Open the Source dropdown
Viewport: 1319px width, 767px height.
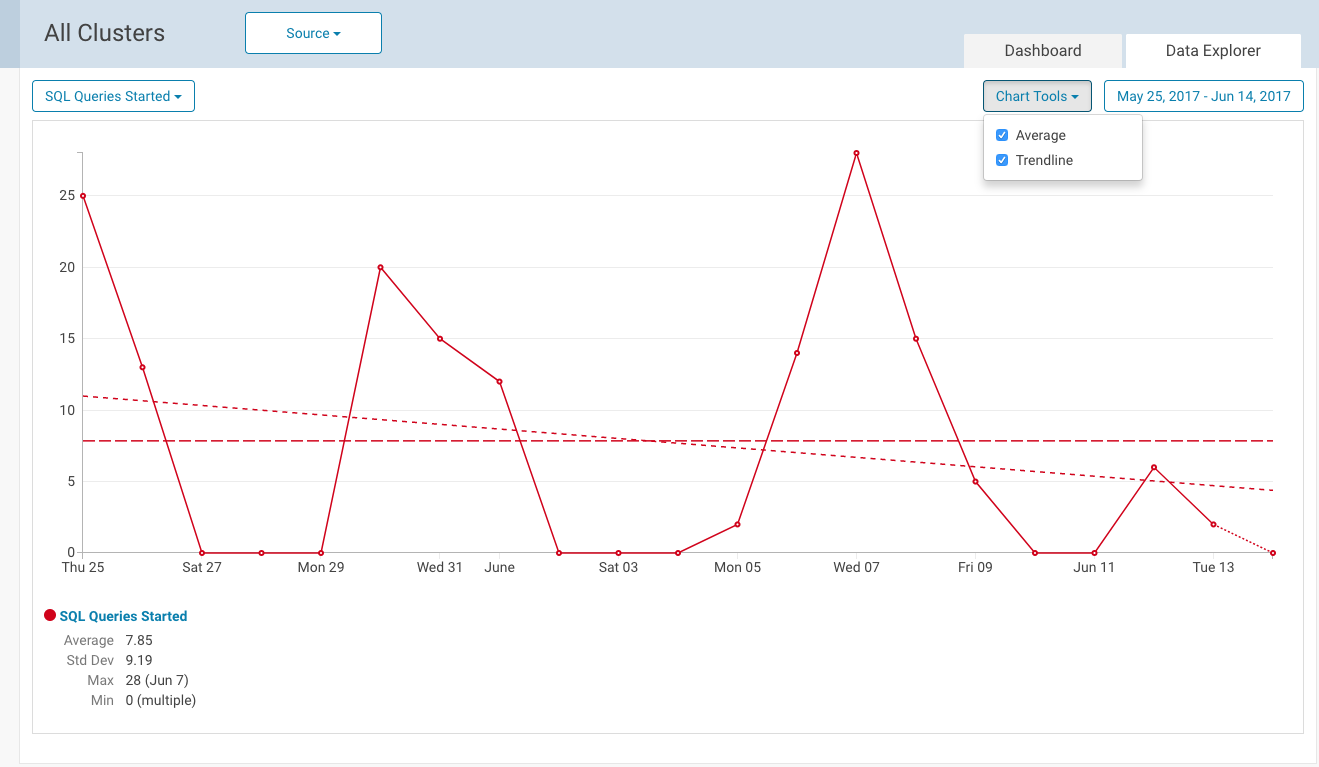(313, 33)
